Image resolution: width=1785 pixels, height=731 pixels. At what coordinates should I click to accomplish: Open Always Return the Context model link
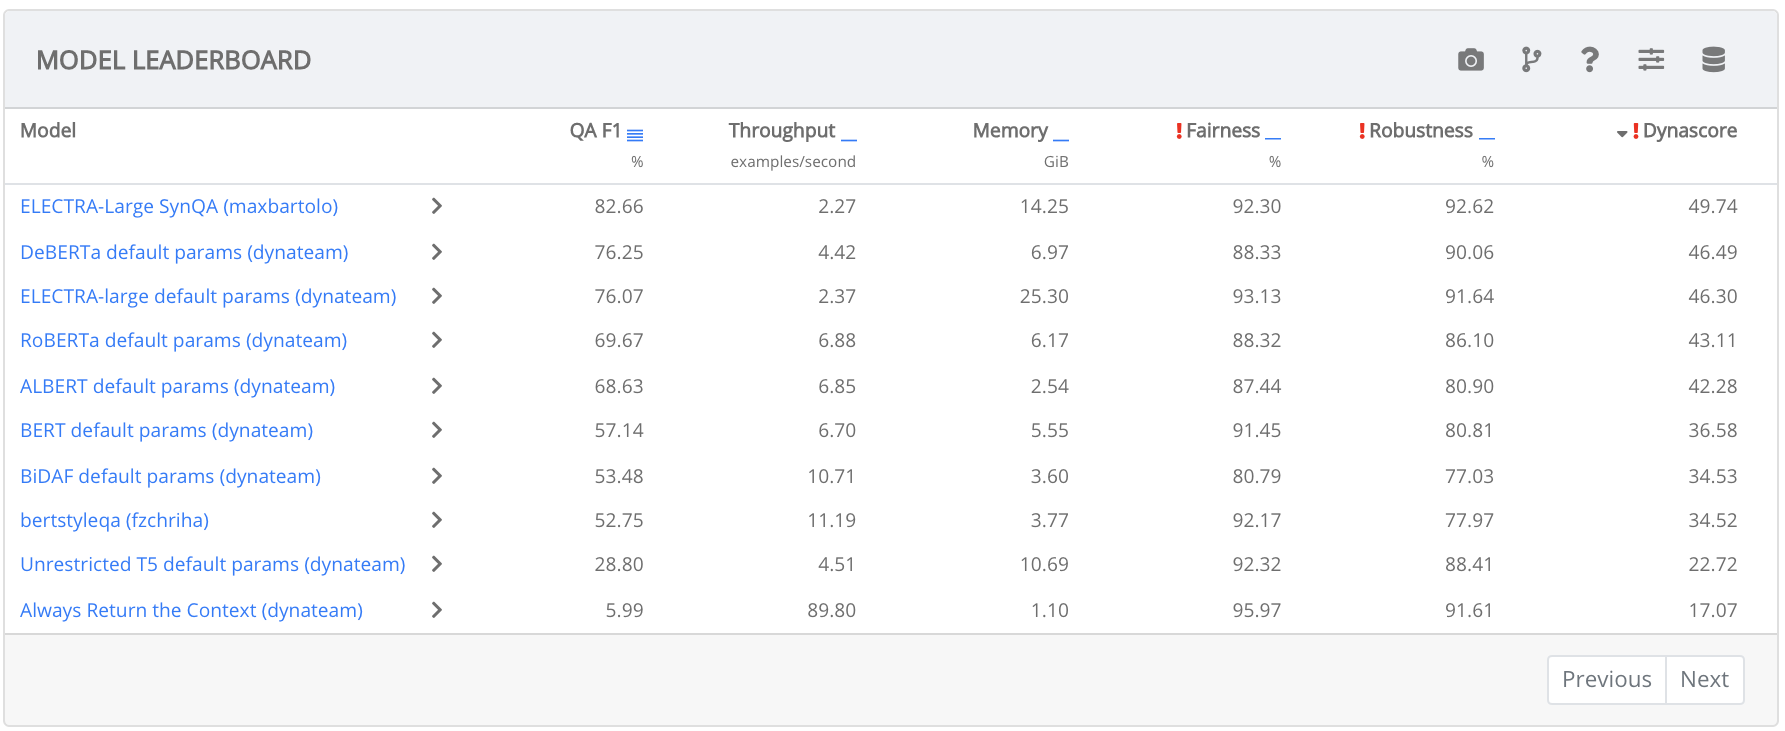(x=191, y=610)
